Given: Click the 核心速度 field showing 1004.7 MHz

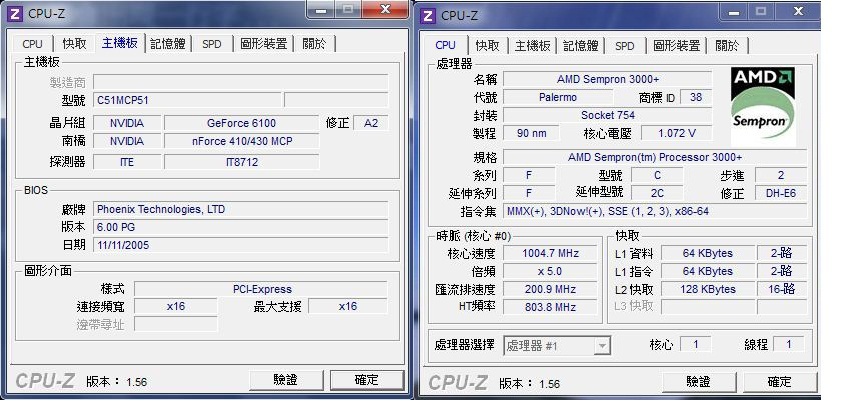Looking at the screenshot, I should [x=551, y=253].
